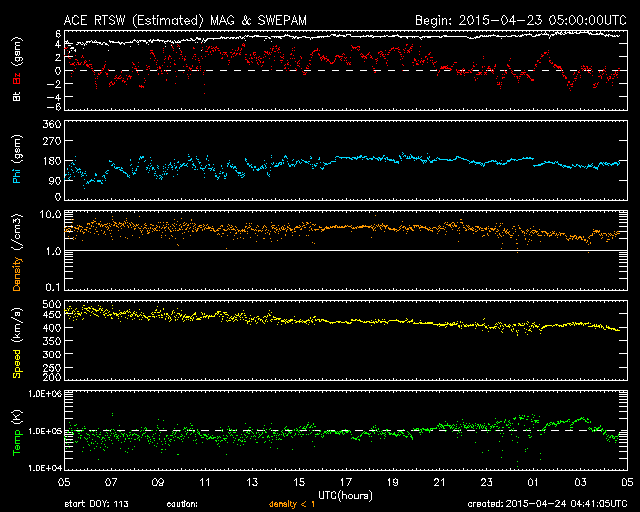Click the 17 hour tick label
The width and height of the screenshot is (640, 512).
click(x=344, y=481)
